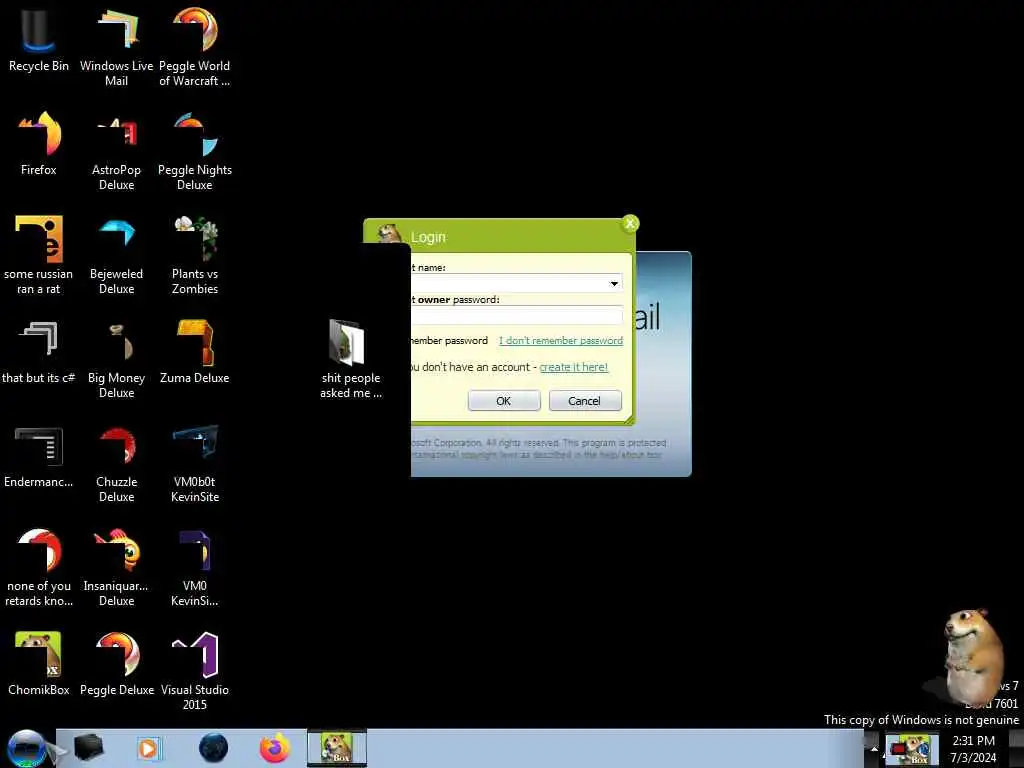Open the Windows Live Mail desktop icon
The image size is (1024, 768).
[x=116, y=46]
